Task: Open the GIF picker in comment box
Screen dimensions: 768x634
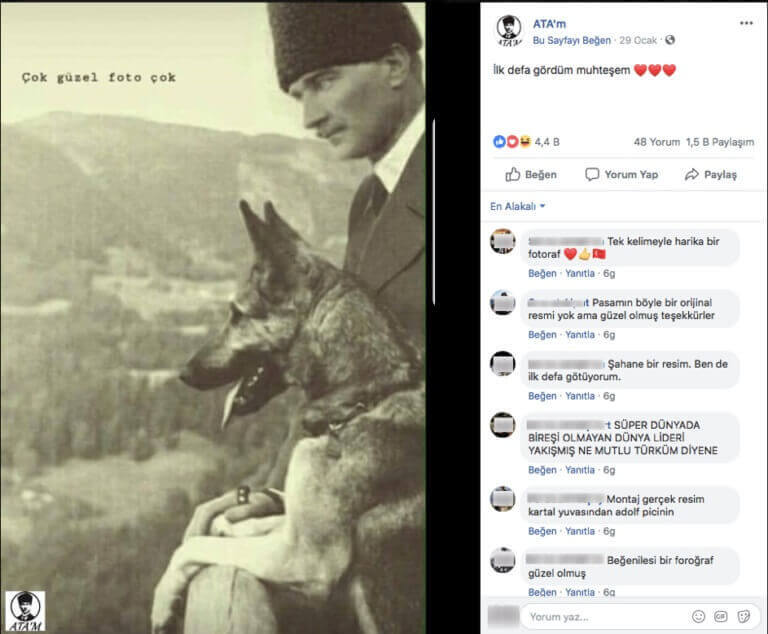Action: (x=721, y=616)
